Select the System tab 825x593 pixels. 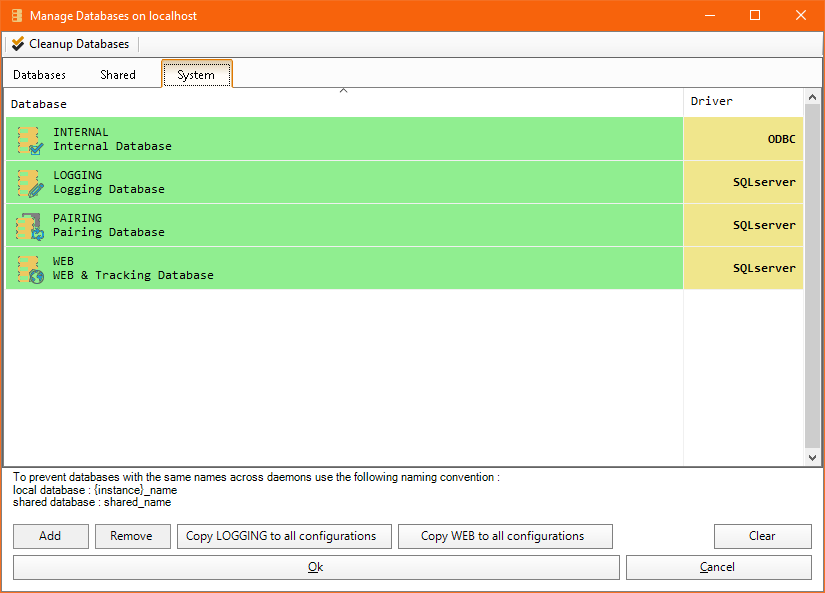(196, 75)
